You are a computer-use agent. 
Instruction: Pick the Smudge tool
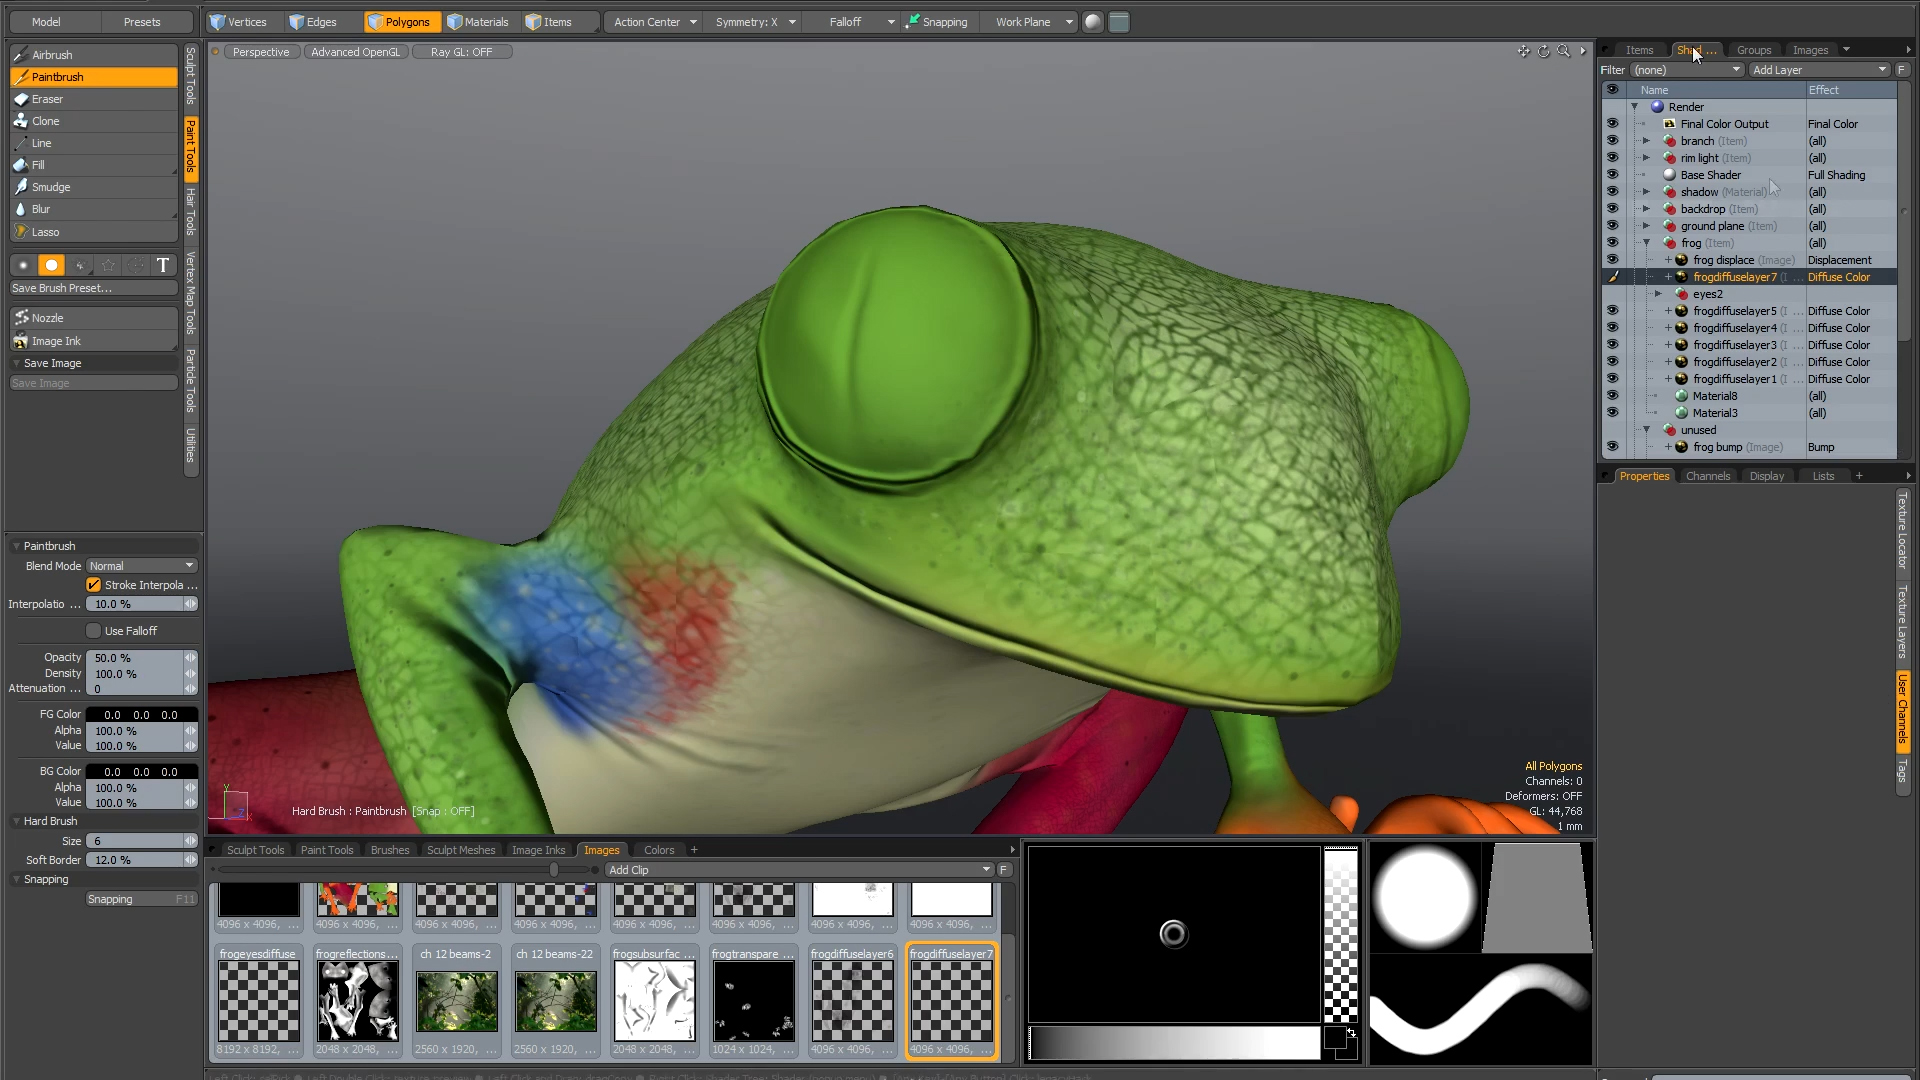pos(50,187)
